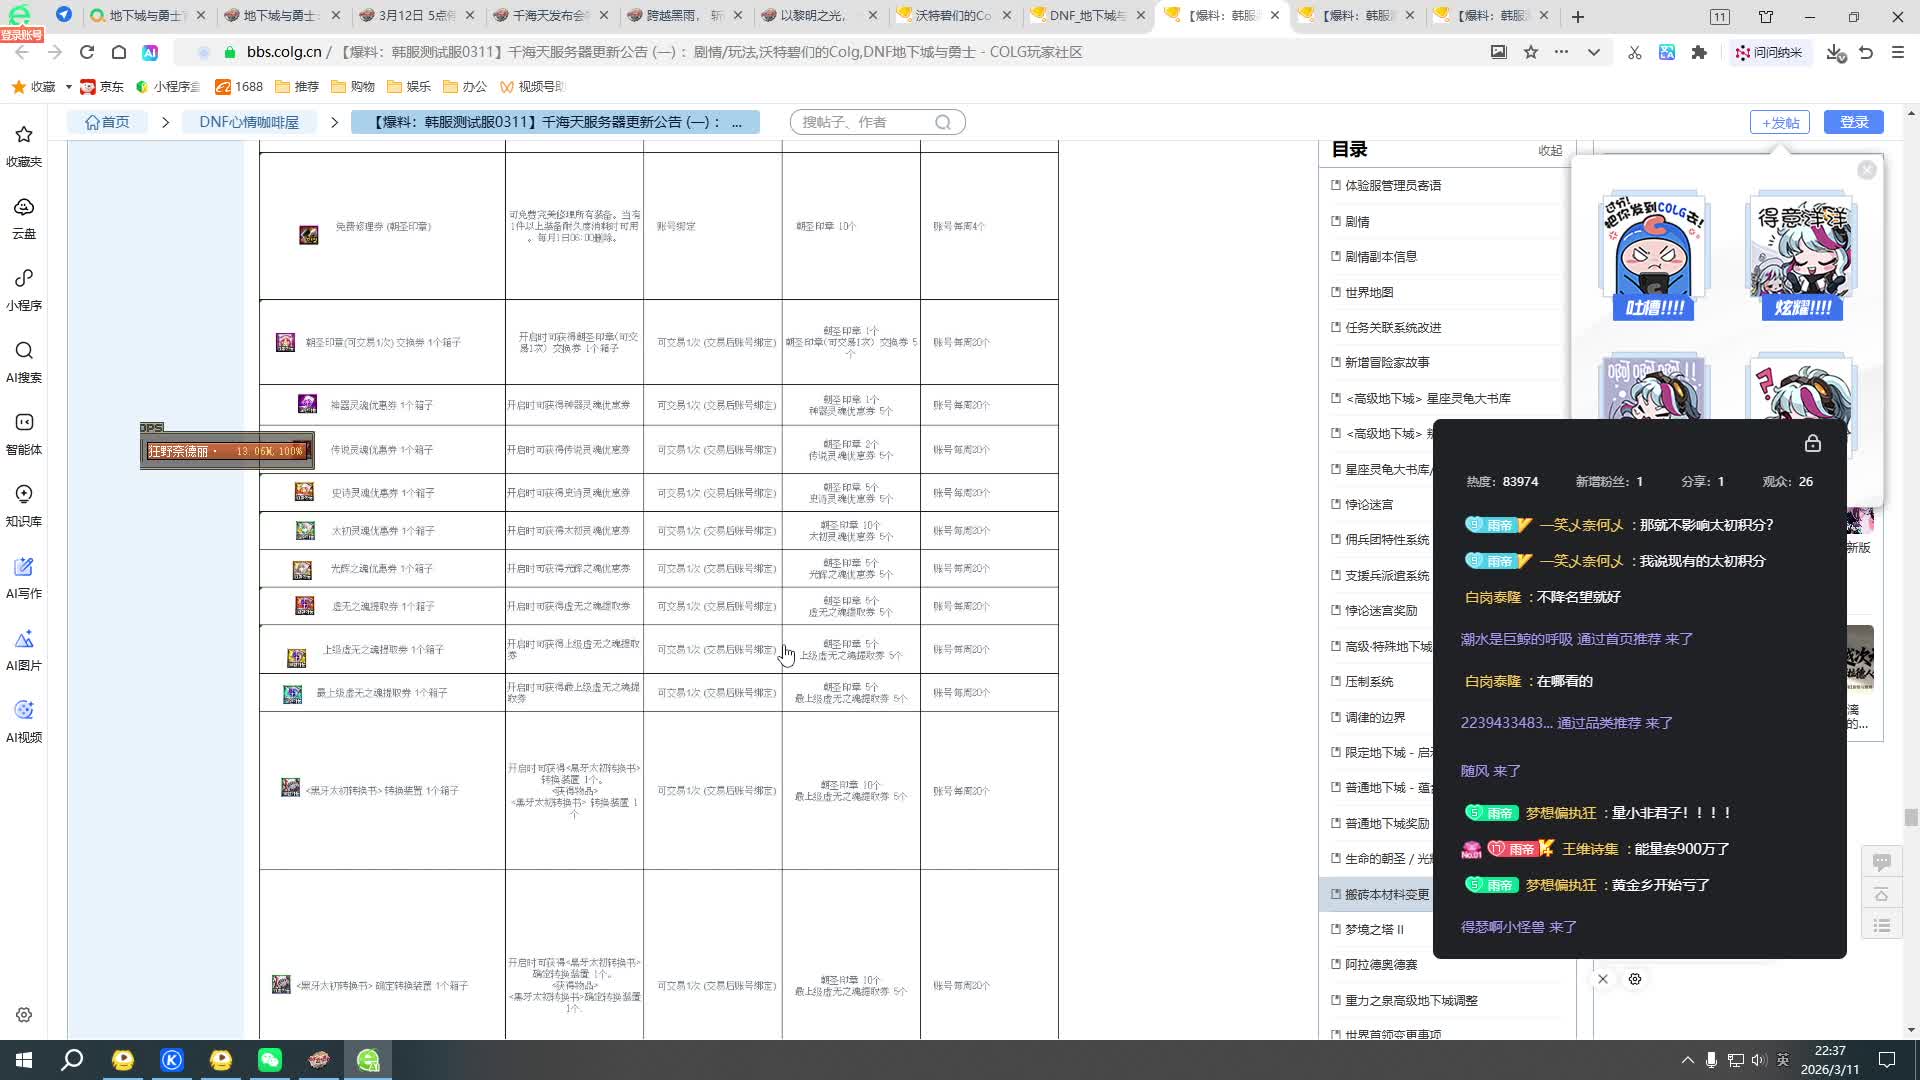Click the 登录 login button
This screenshot has height=1080, width=1920.
point(1853,122)
